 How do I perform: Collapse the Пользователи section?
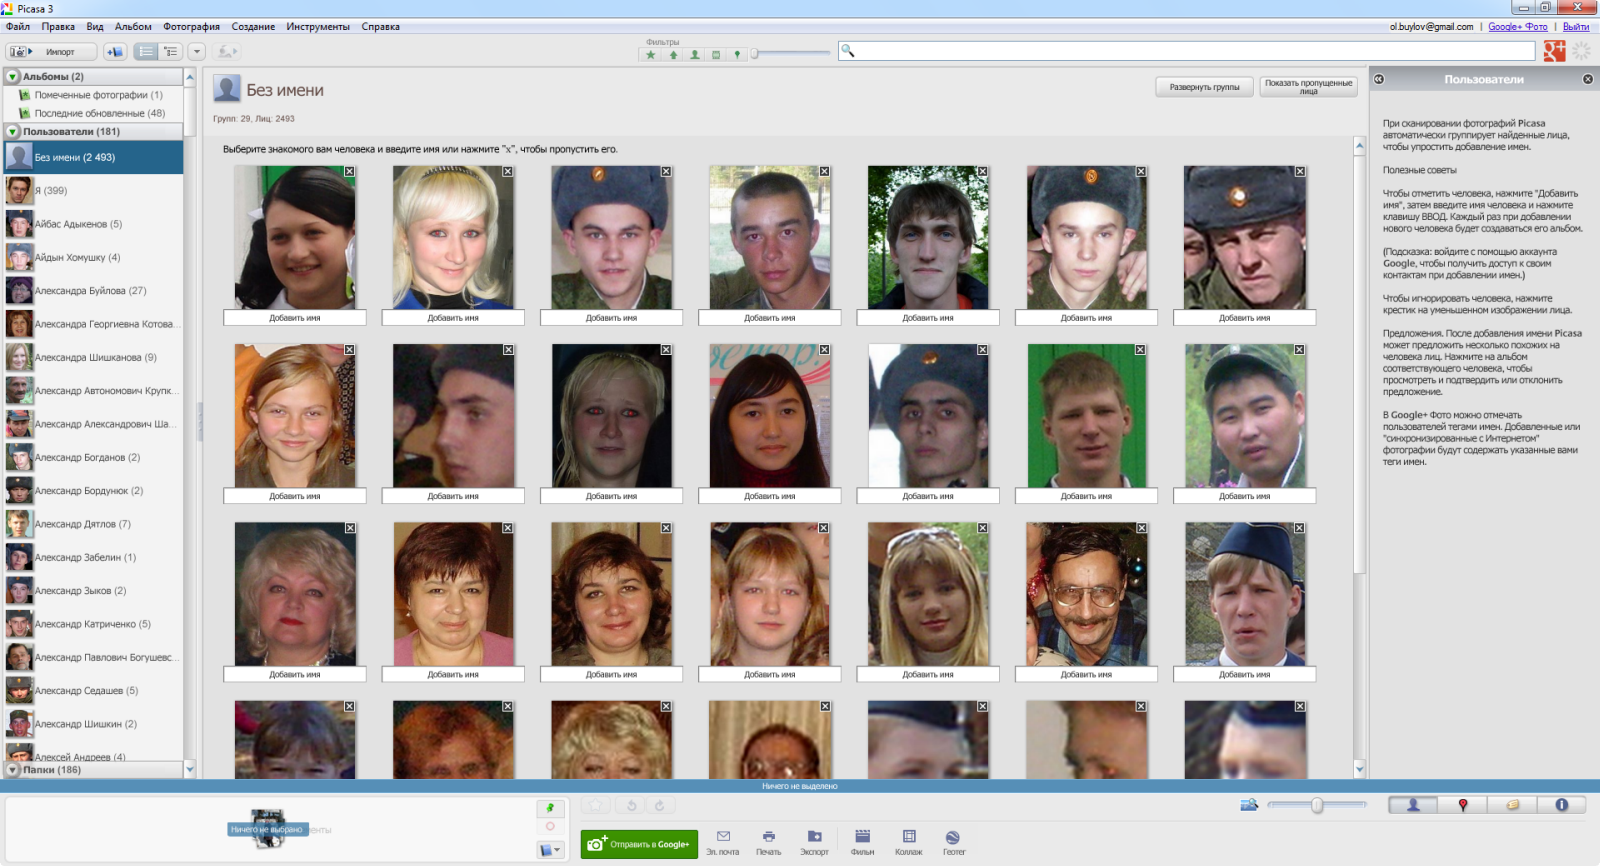(13, 132)
